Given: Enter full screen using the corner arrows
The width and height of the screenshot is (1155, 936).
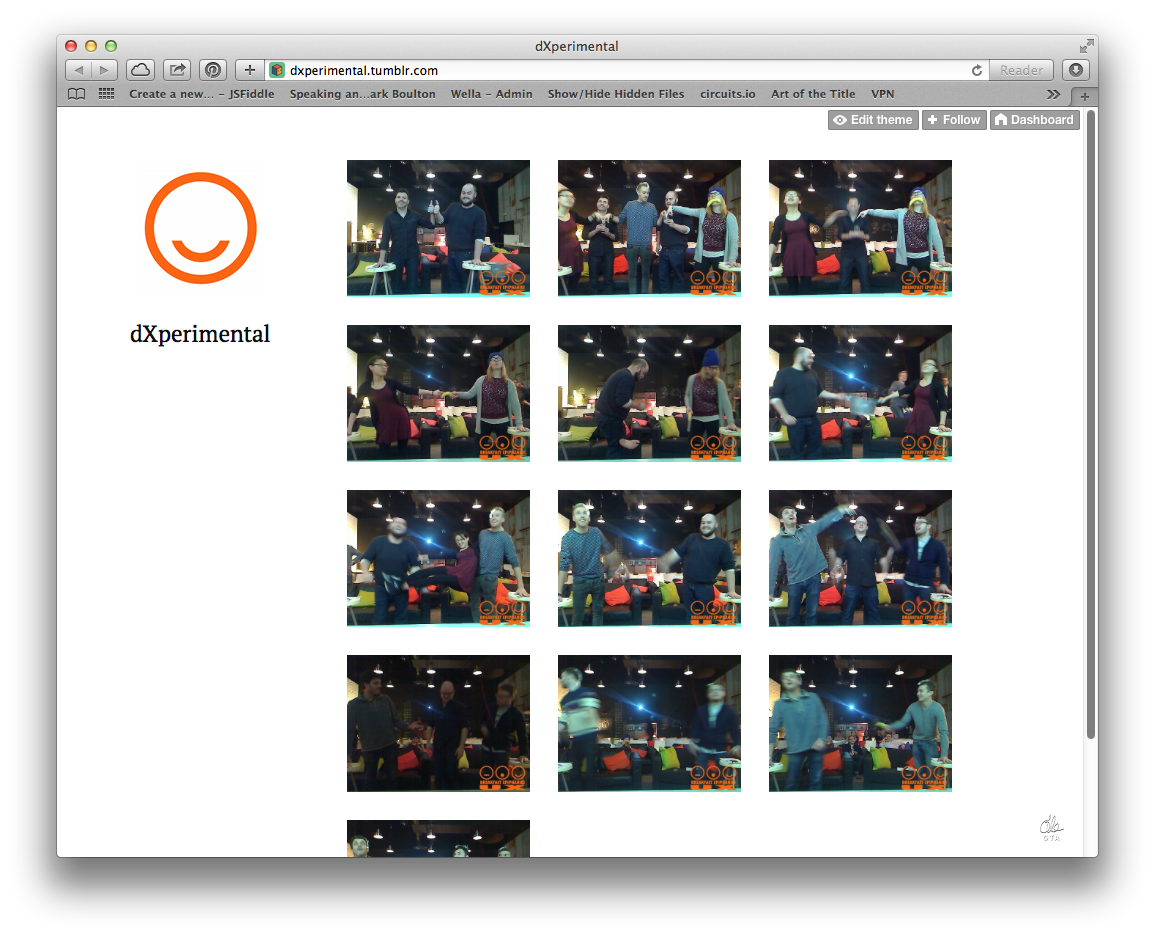Looking at the screenshot, I should [1086, 46].
